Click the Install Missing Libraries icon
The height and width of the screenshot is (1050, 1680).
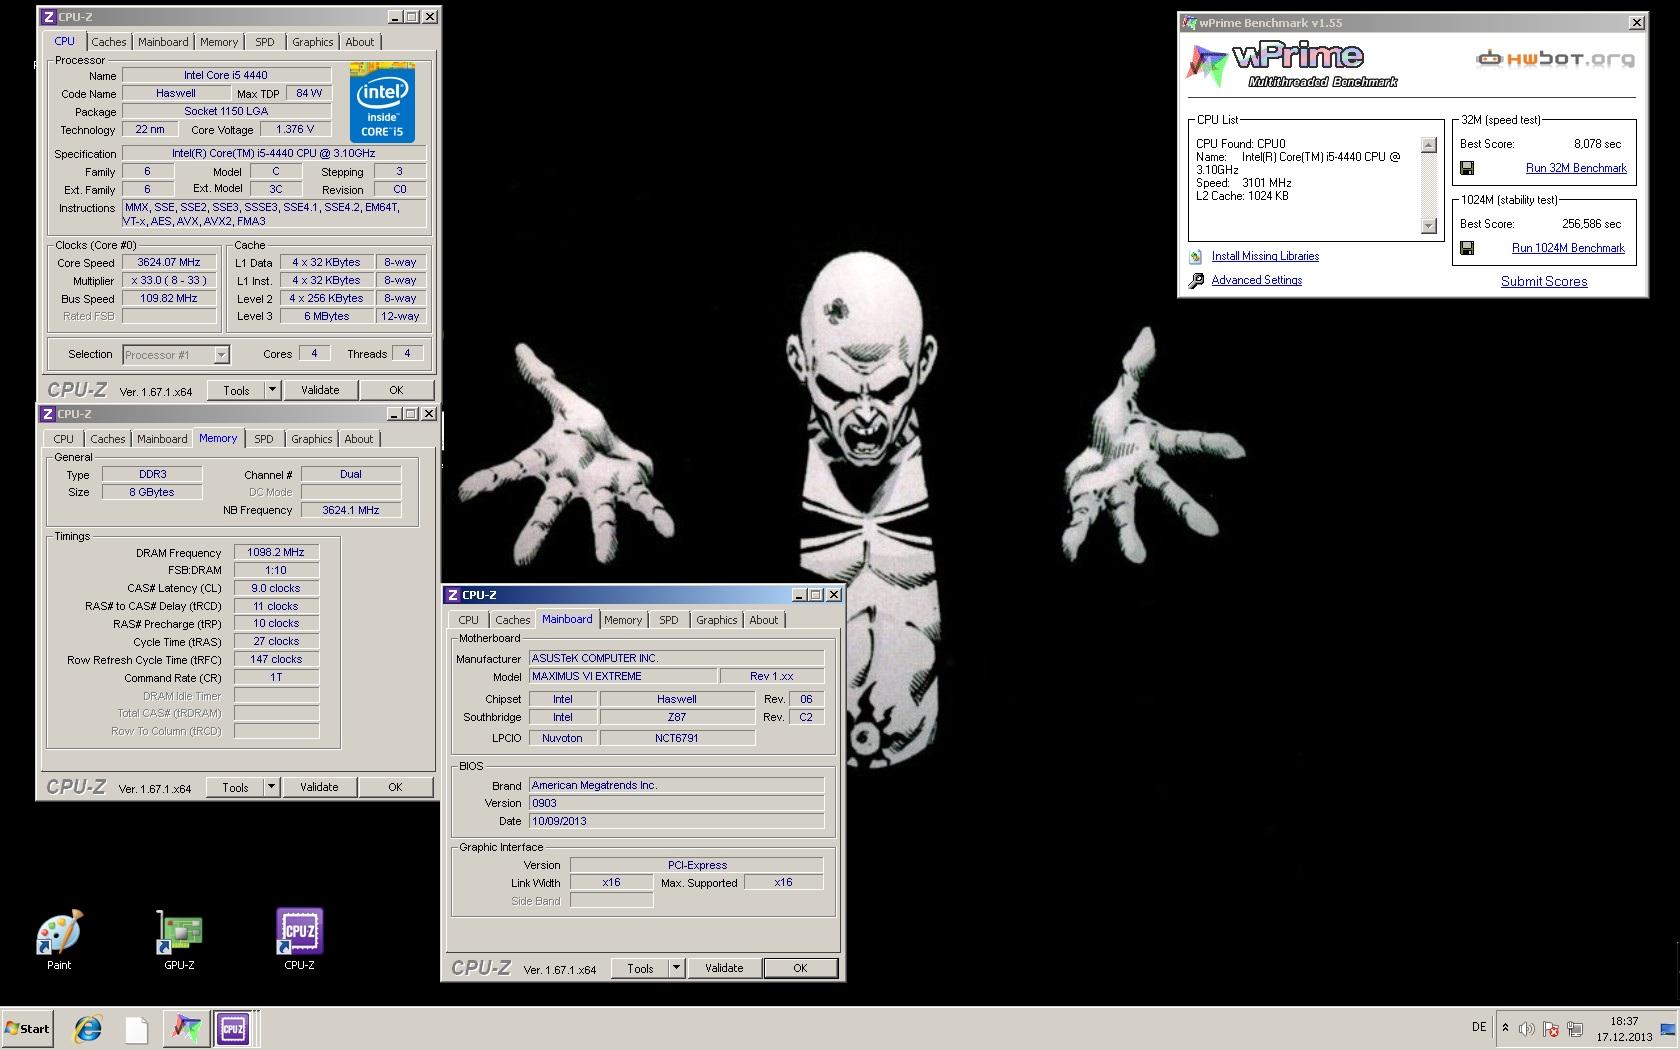pyautogui.click(x=1196, y=257)
